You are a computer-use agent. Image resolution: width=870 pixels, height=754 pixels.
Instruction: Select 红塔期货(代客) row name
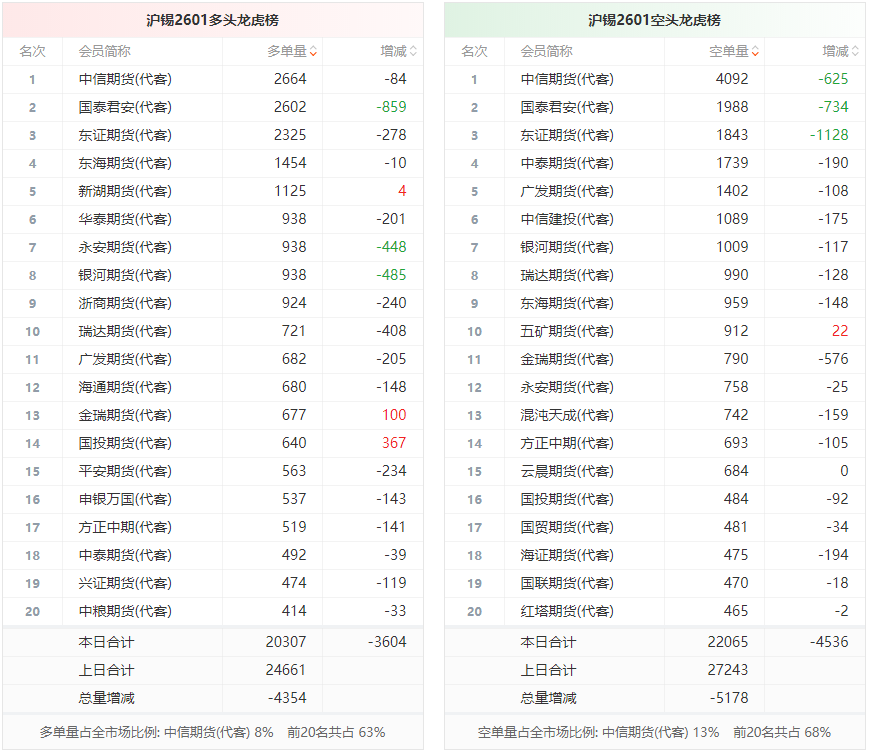click(x=567, y=611)
